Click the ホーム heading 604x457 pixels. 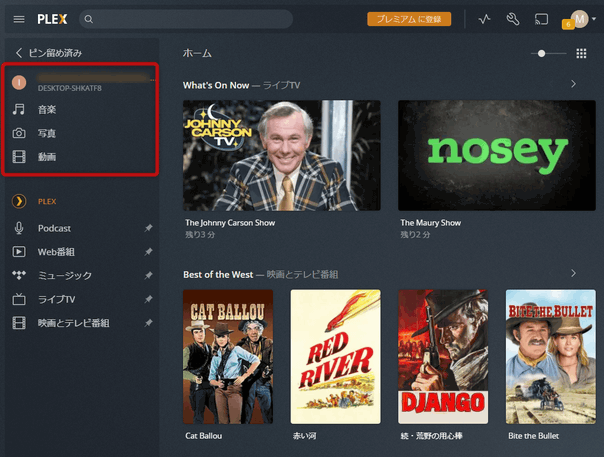click(x=197, y=53)
